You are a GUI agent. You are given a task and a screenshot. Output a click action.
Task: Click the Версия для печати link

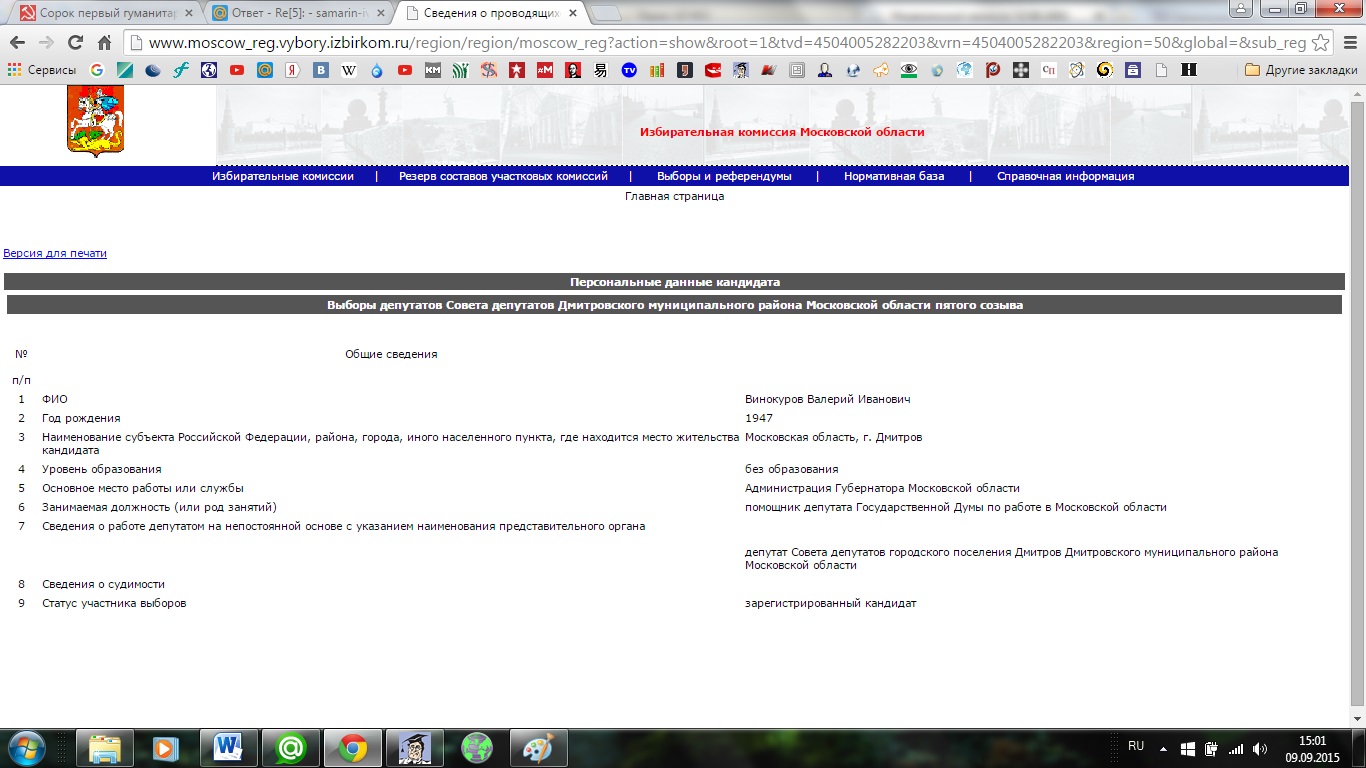point(55,253)
